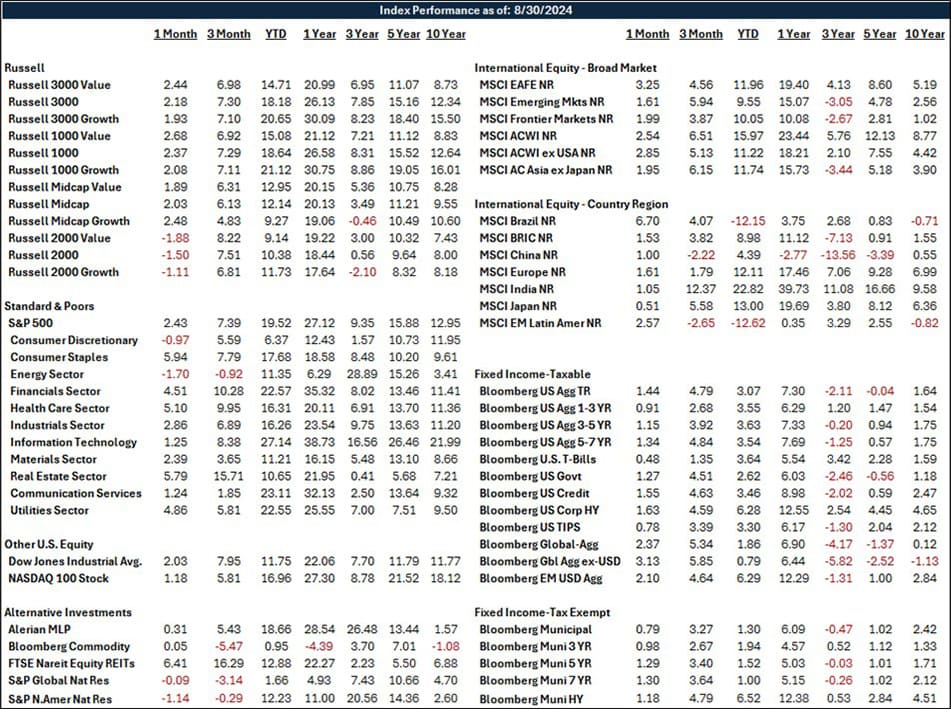This screenshot has height=709, width=951.
Task: Select the "Bloomberg US Corp HY" label
Action: tap(539, 510)
